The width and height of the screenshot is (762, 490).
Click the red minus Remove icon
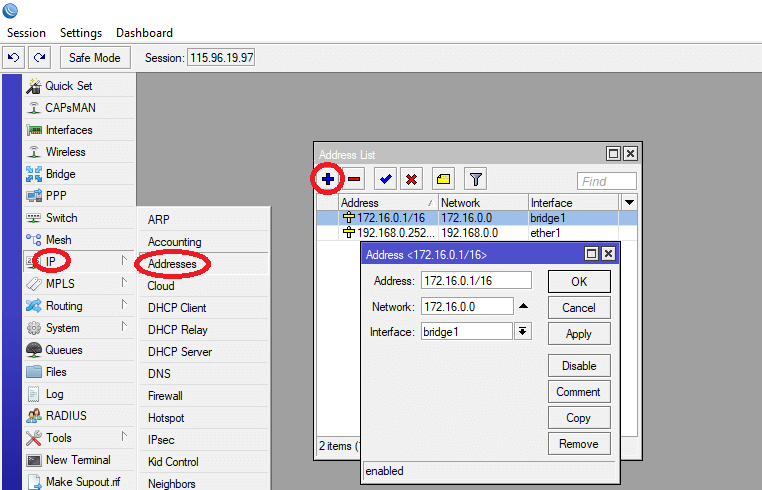click(354, 179)
